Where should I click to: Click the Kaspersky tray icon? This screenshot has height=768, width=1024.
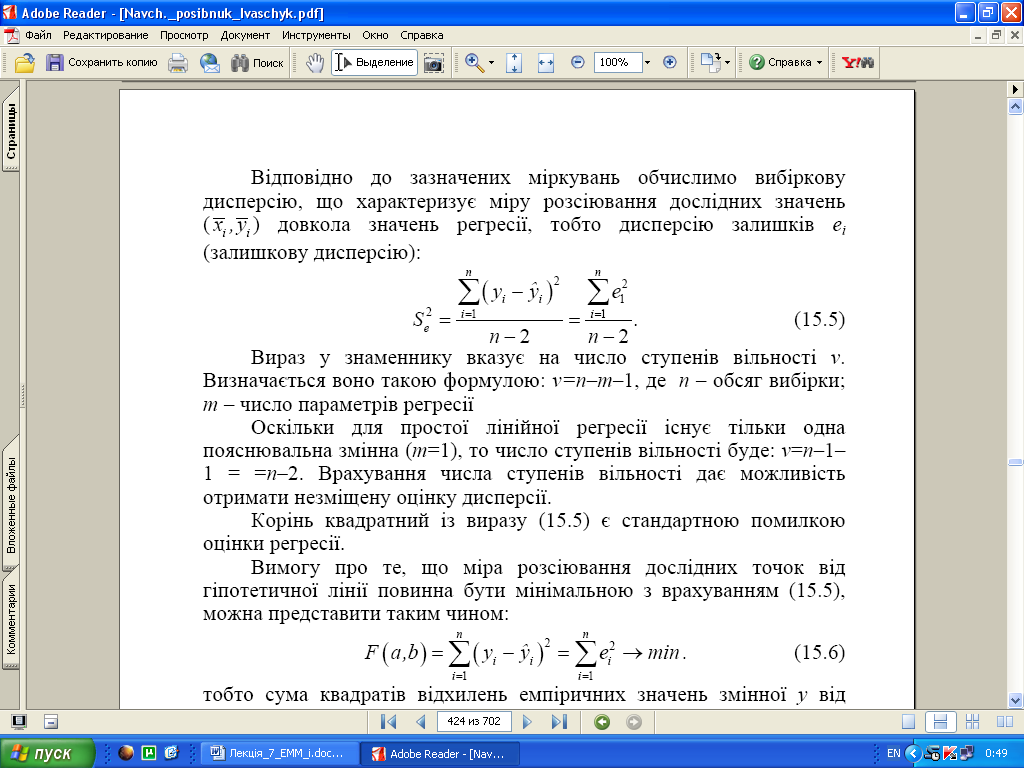click(x=950, y=754)
